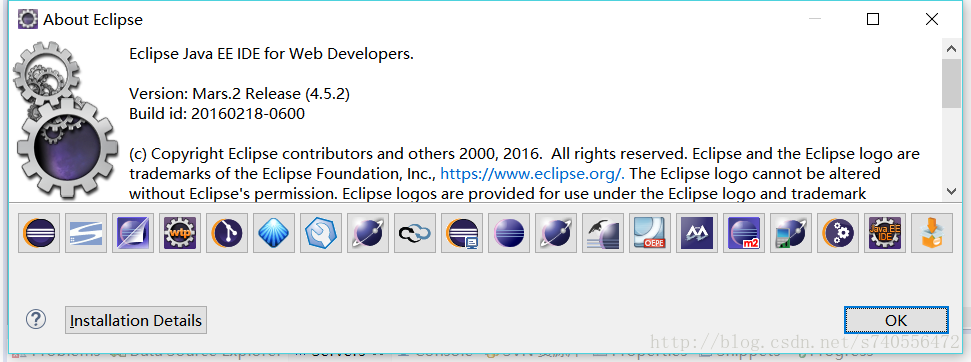Click the purple sphere with document page icon
This screenshot has height=362, width=971.
(x=133, y=233)
